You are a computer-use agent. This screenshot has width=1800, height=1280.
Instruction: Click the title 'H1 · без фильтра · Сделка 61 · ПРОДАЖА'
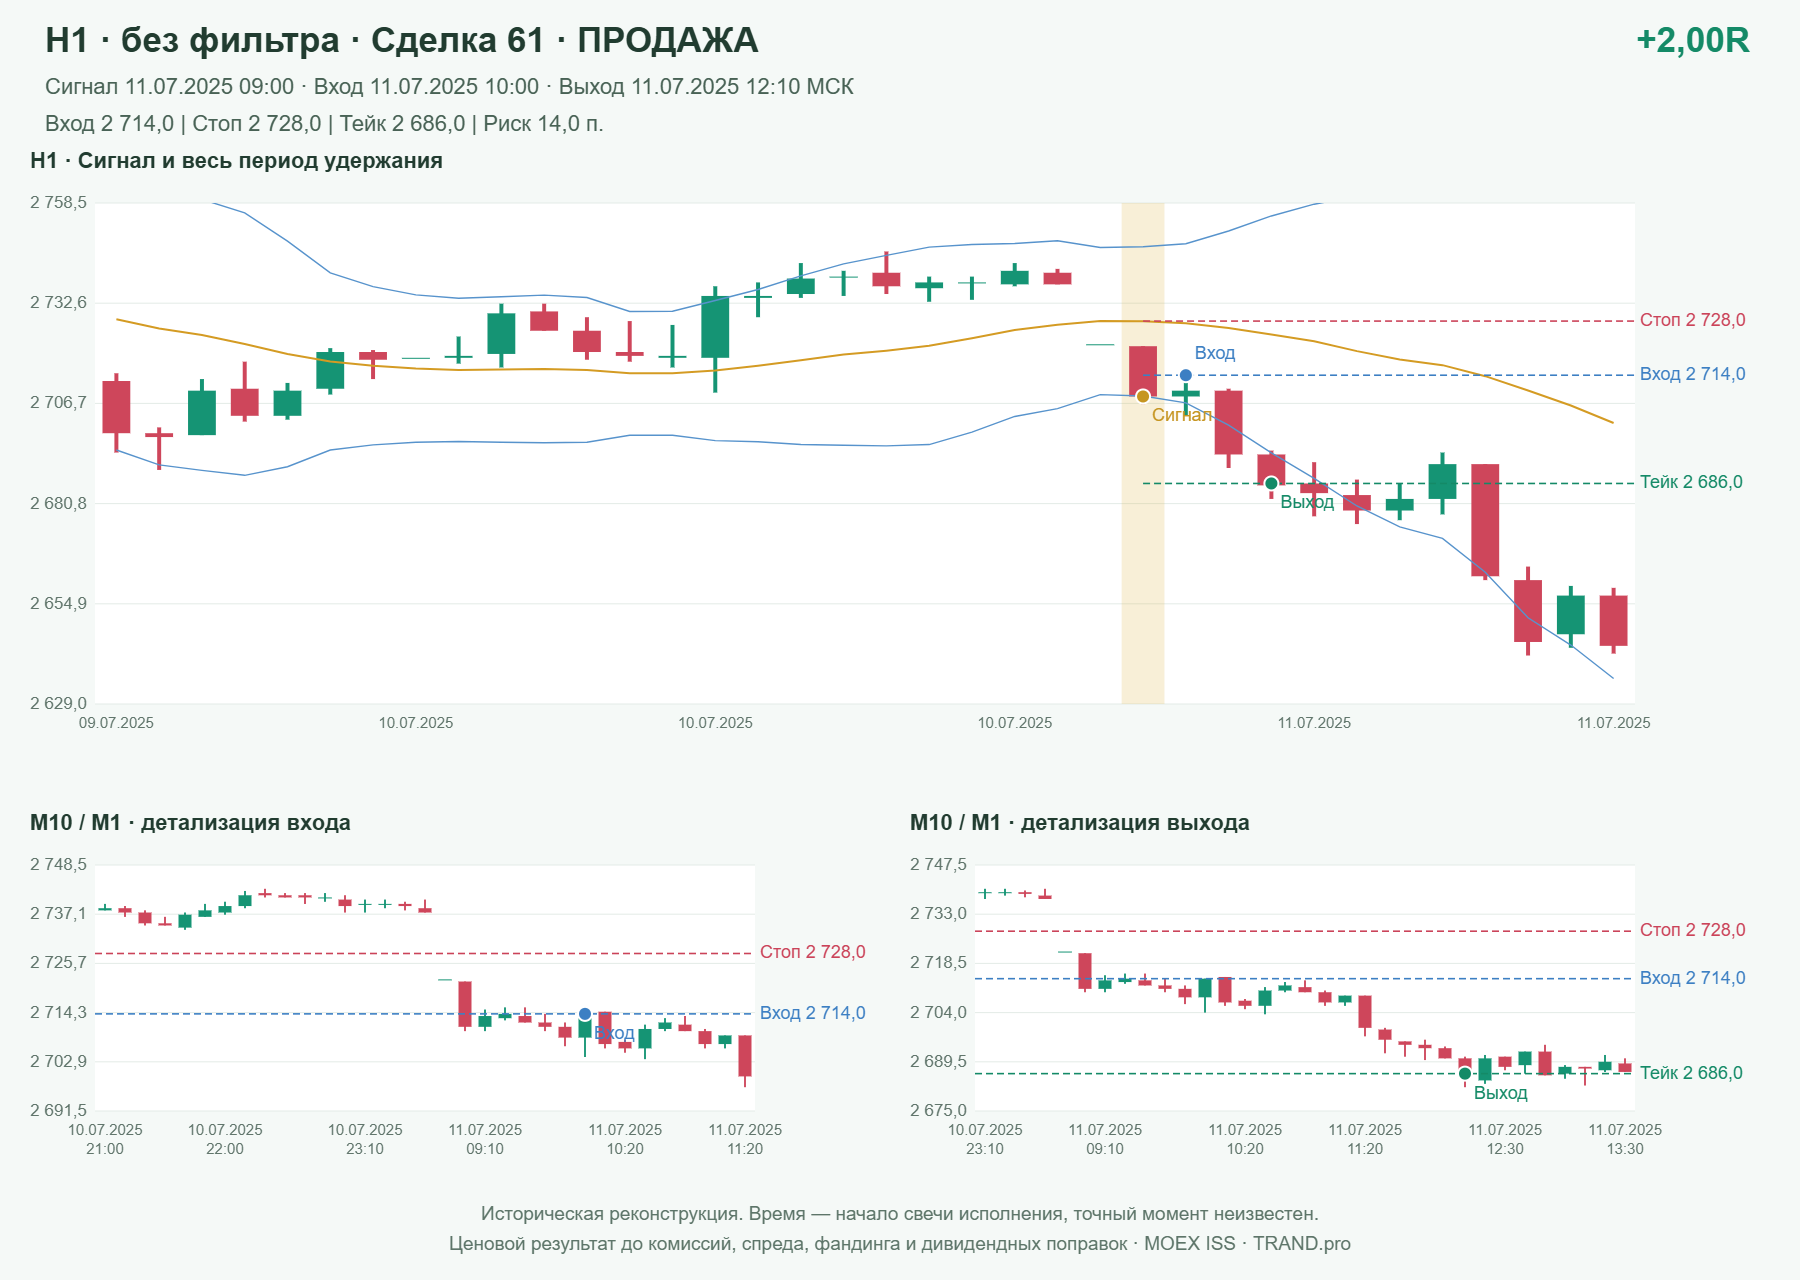pos(402,40)
